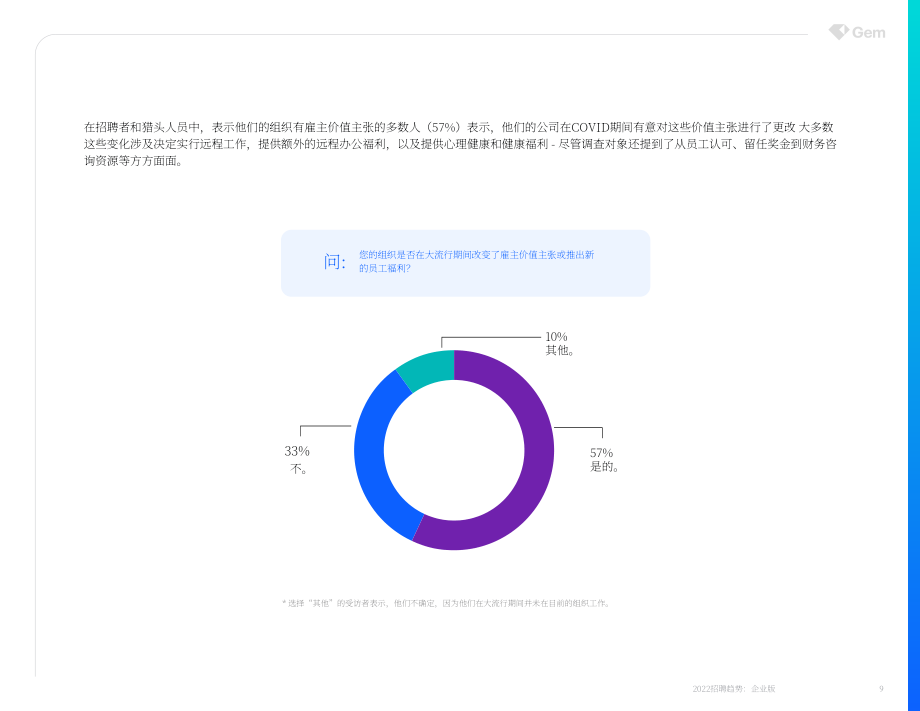
Task: Click the '10%' label text
Action: pyautogui.click(x=556, y=337)
